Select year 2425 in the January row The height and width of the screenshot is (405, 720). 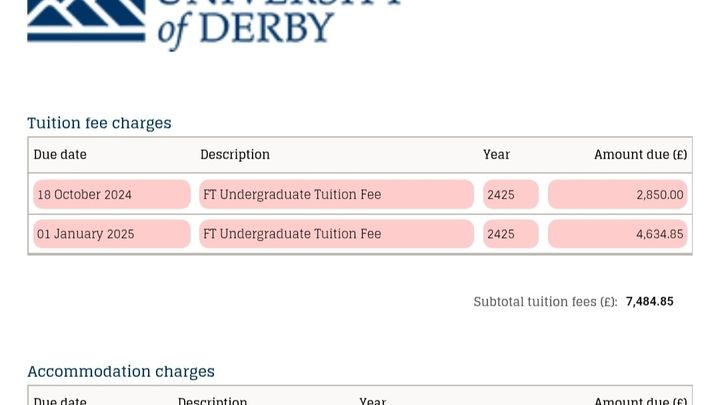pyautogui.click(x=511, y=234)
